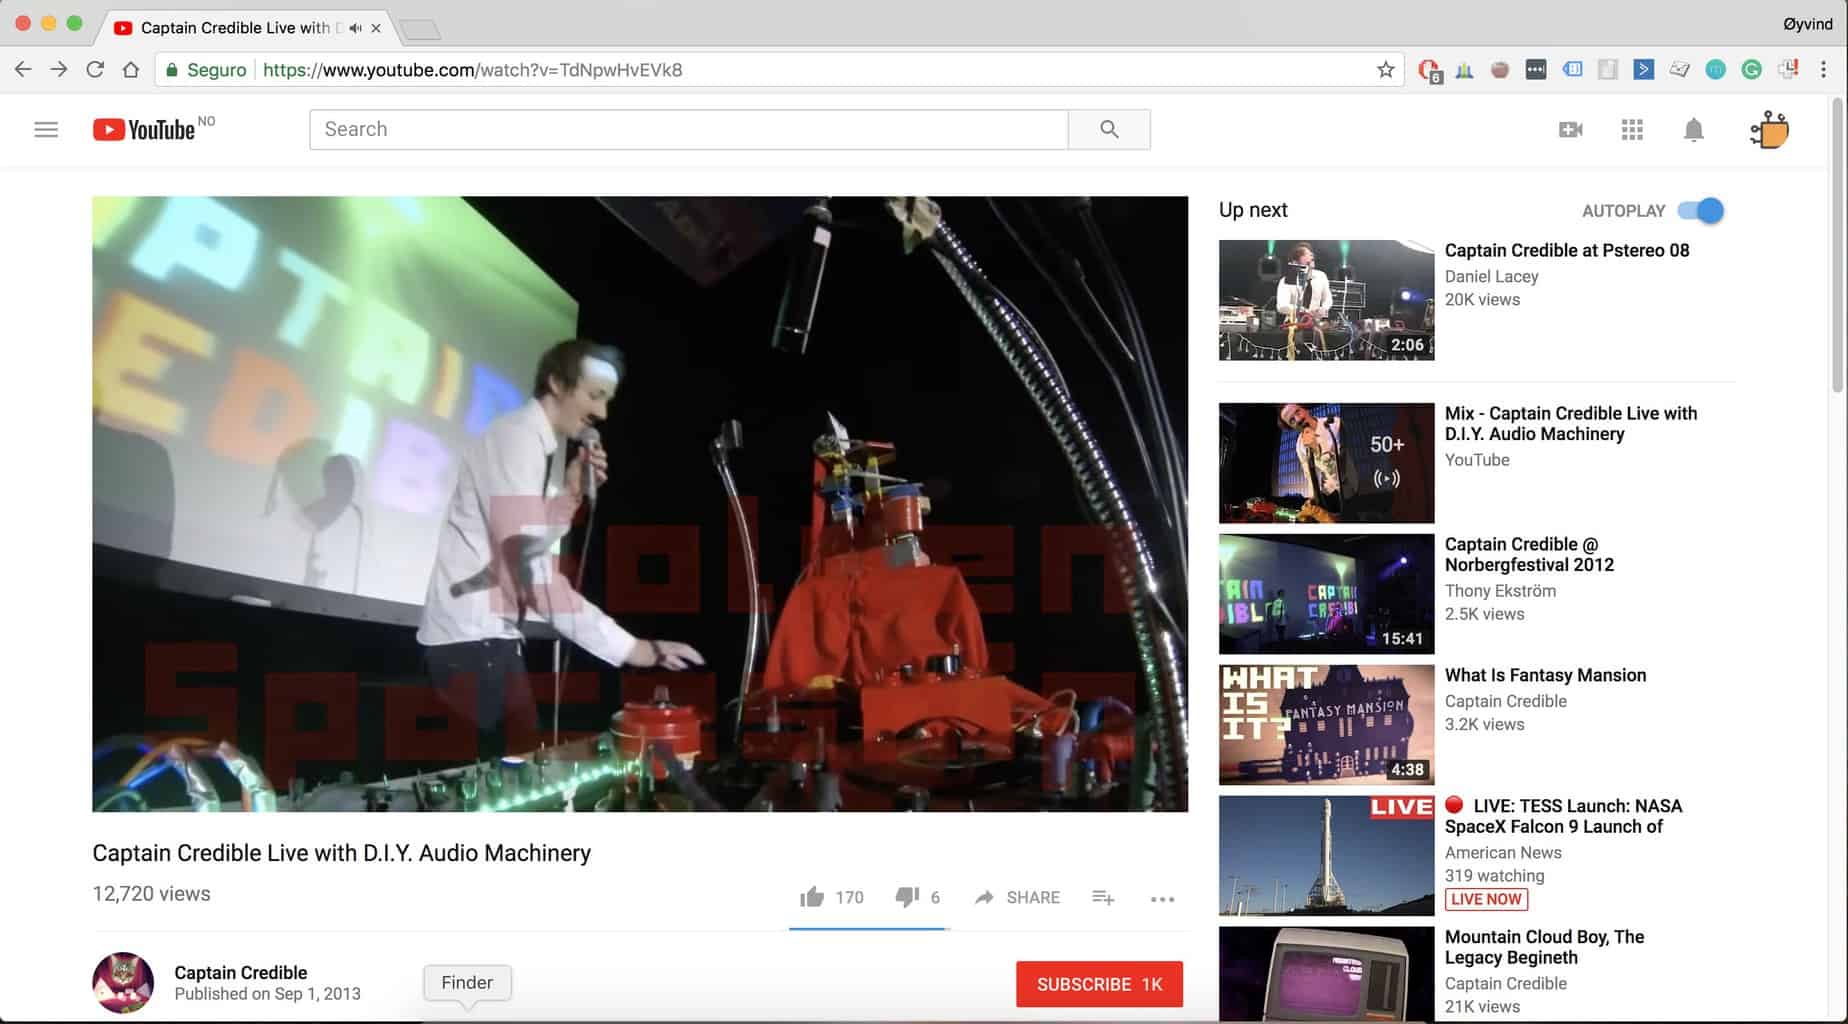This screenshot has width=1848, height=1024.
Task: Close the Captain Credible tab
Action: (376, 28)
